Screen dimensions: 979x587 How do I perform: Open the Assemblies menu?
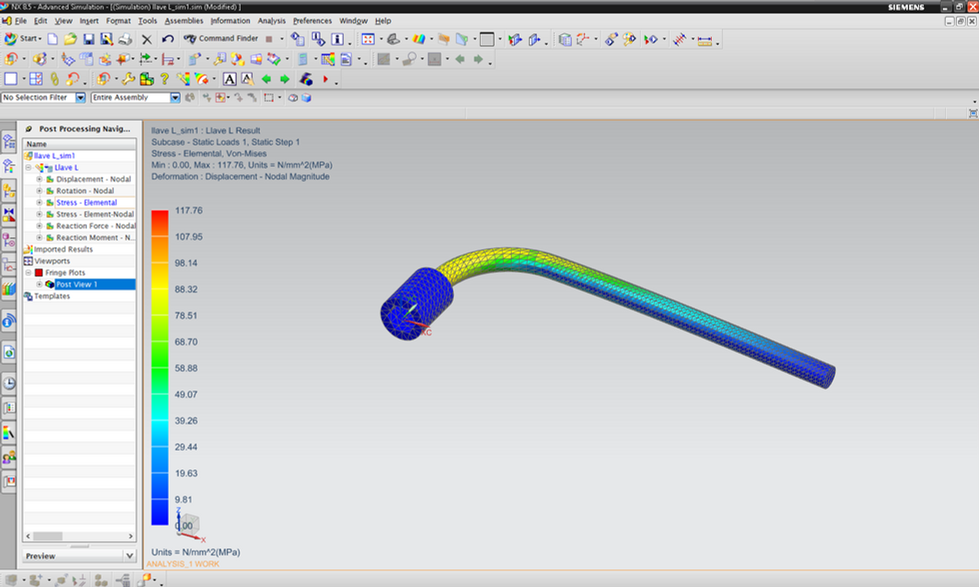click(184, 21)
